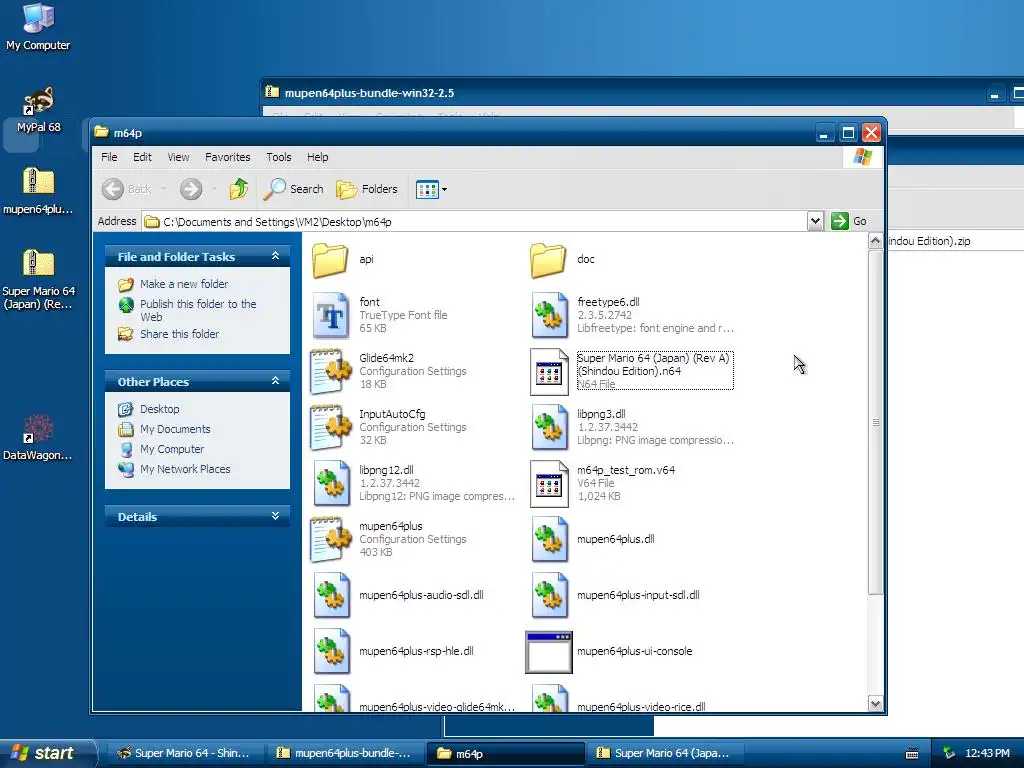Open the api folder icon
The width and height of the screenshot is (1024, 768).
tap(330, 260)
